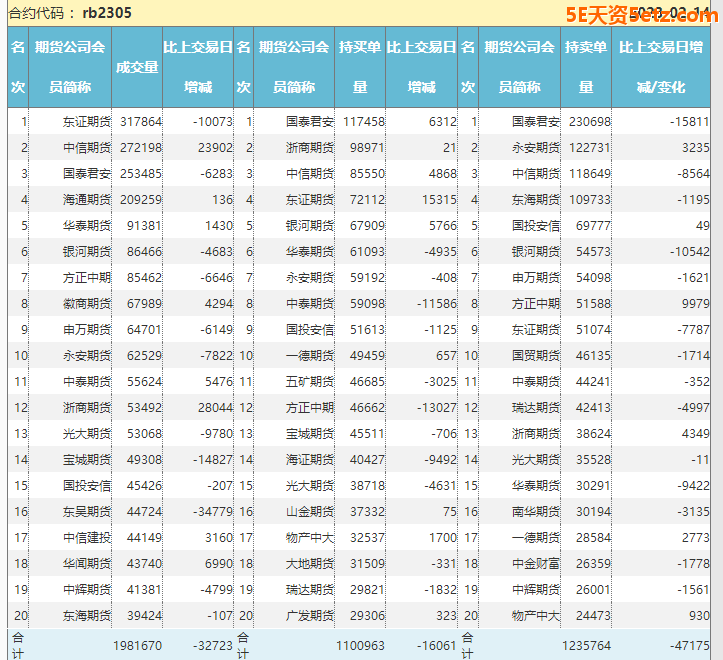Click long position value 98971
Image resolution: width=723 pixels, height=660 pixels.
click(367, 148)
